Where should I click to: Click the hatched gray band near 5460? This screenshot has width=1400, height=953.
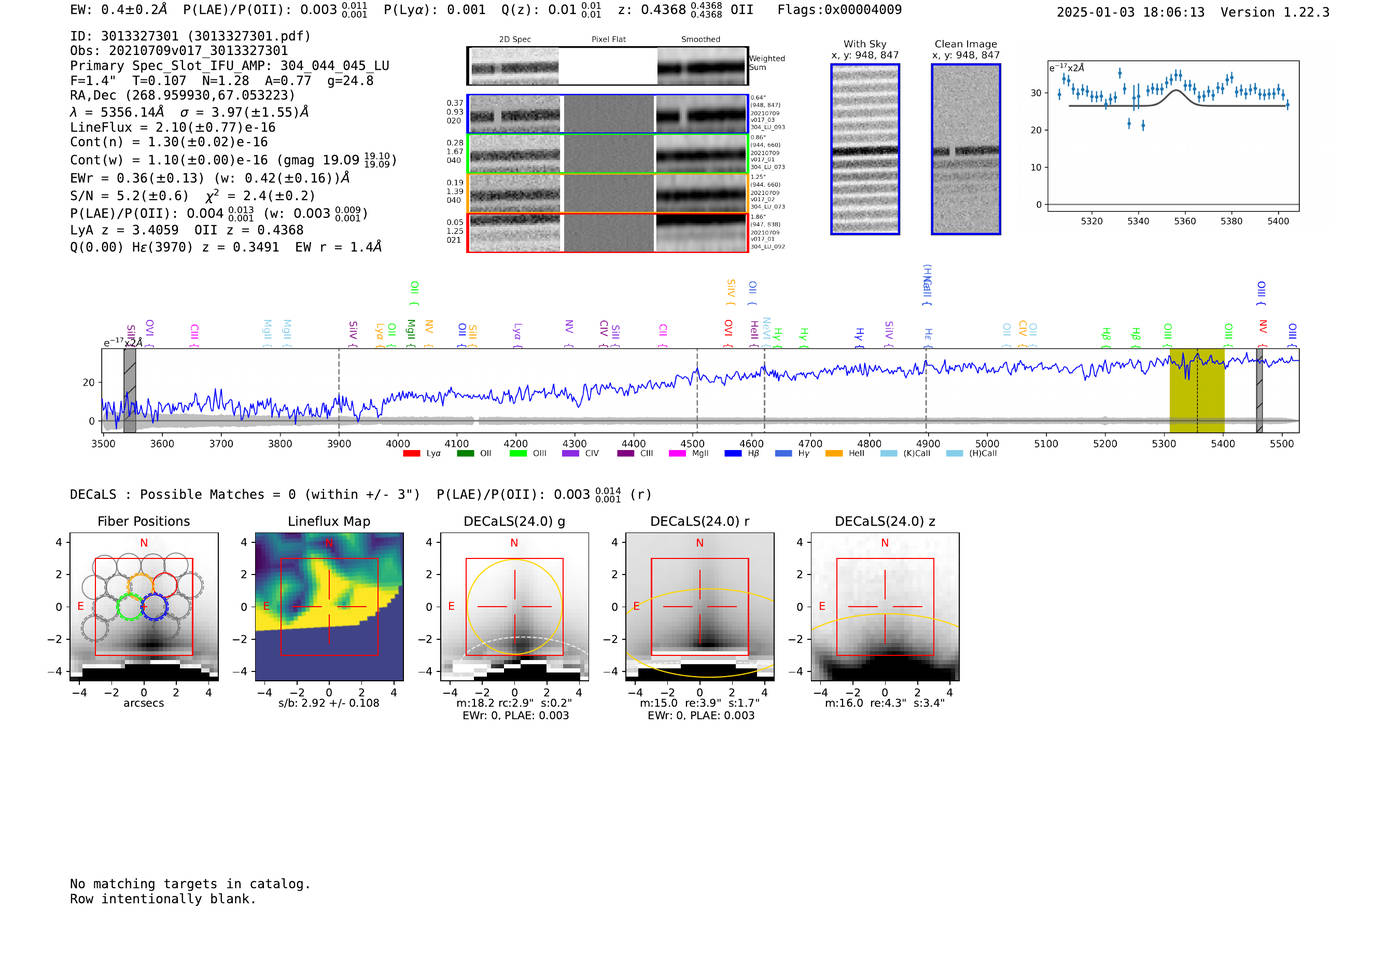tap(1260, 390)
